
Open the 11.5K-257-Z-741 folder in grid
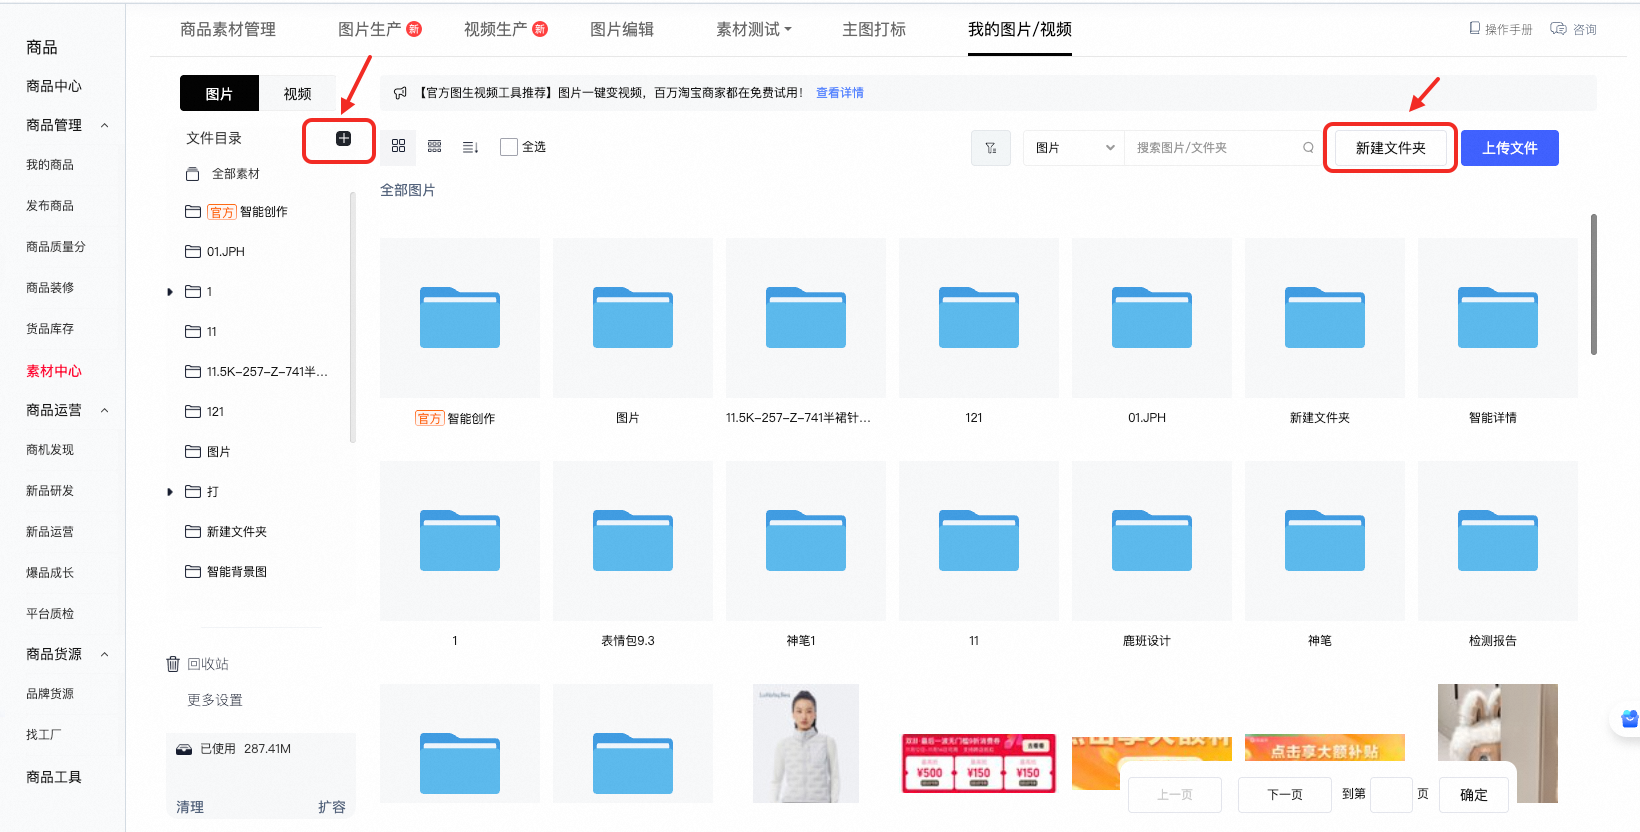coord(806,318)
